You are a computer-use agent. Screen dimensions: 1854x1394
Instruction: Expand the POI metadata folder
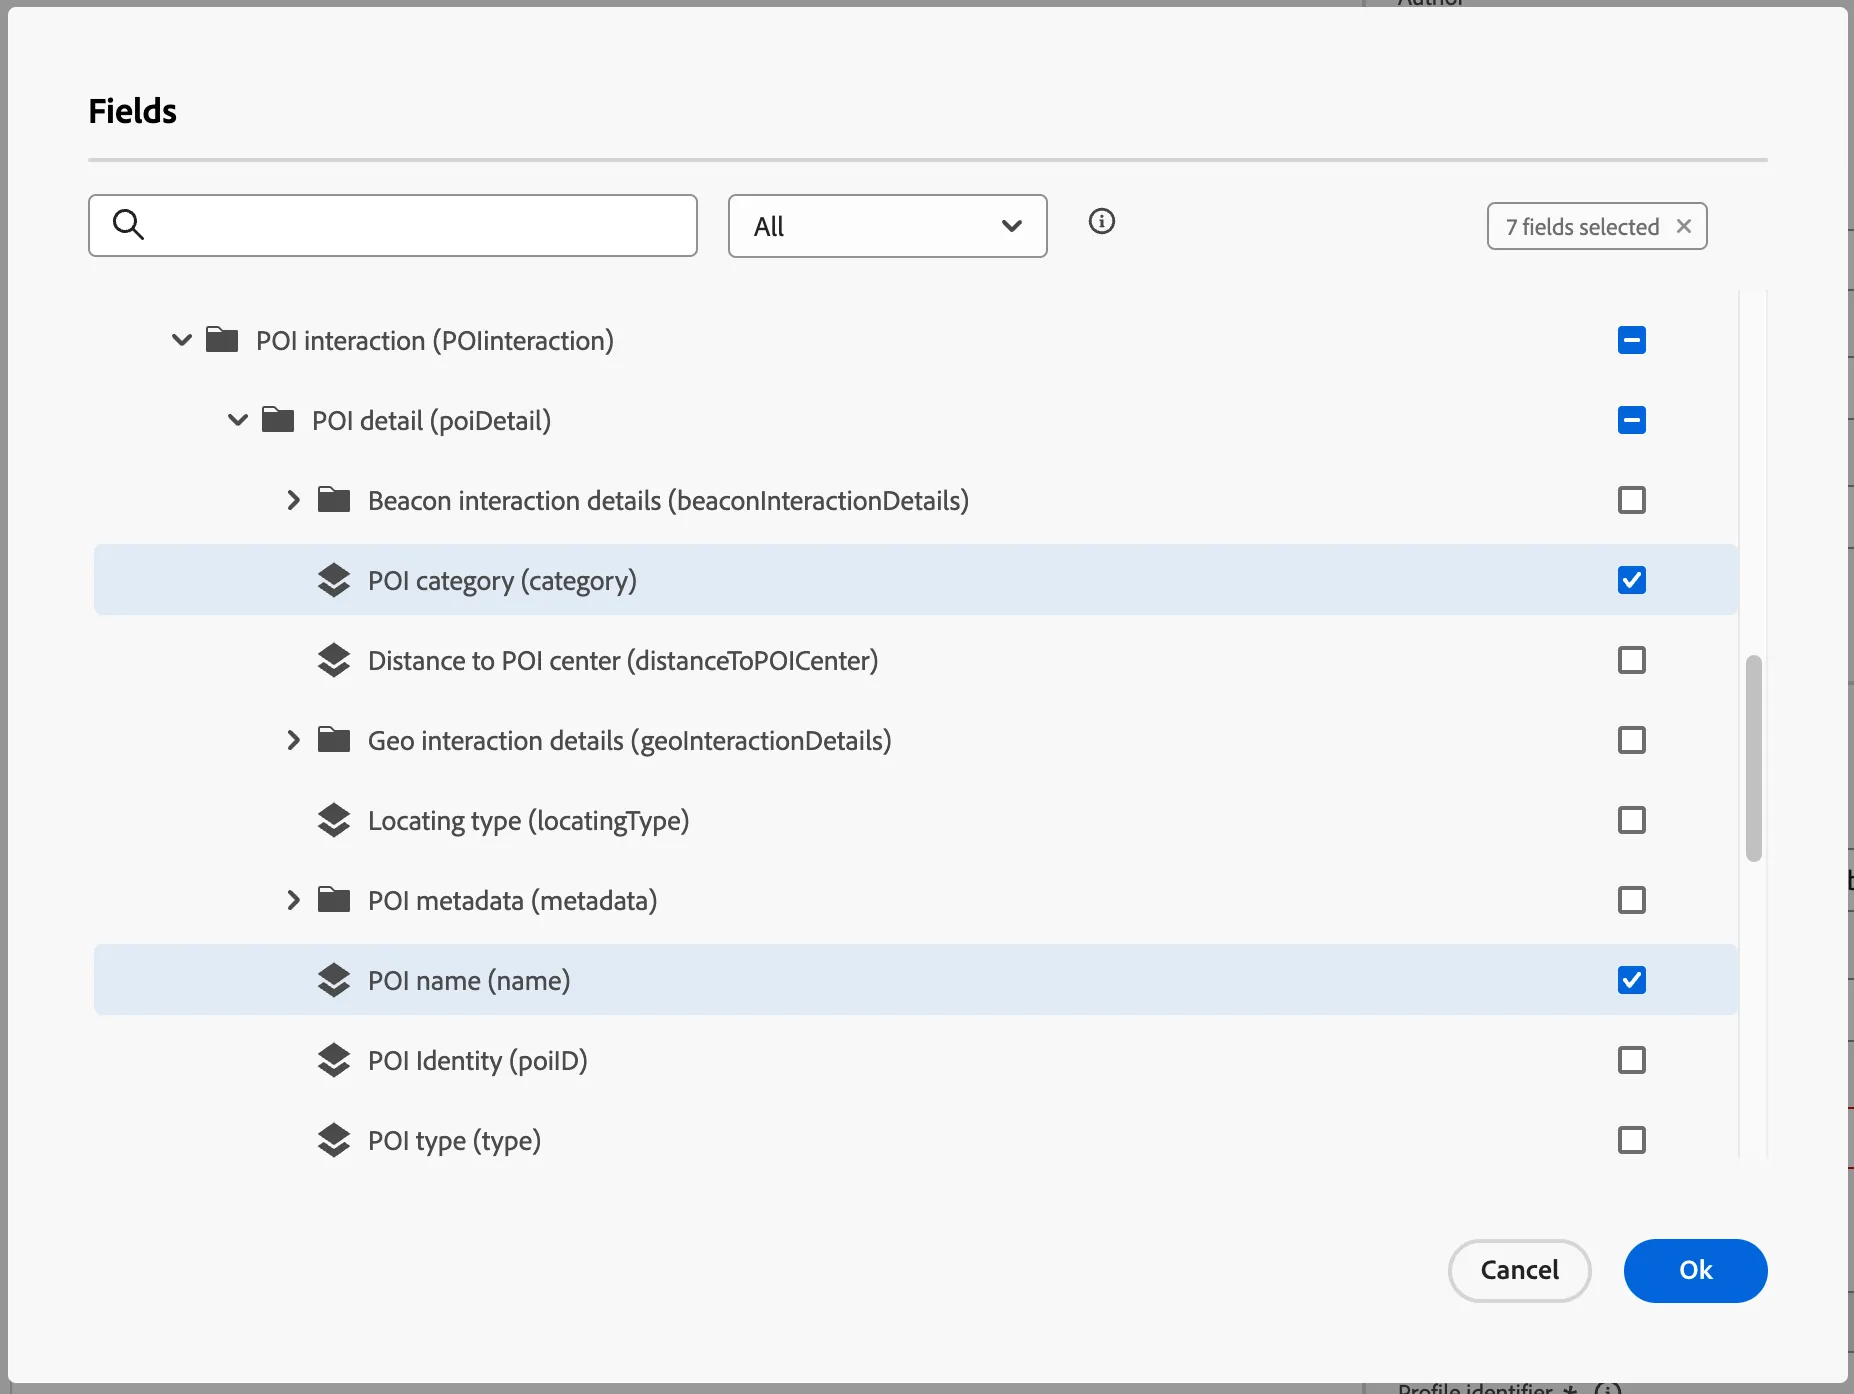click(293, 900)
